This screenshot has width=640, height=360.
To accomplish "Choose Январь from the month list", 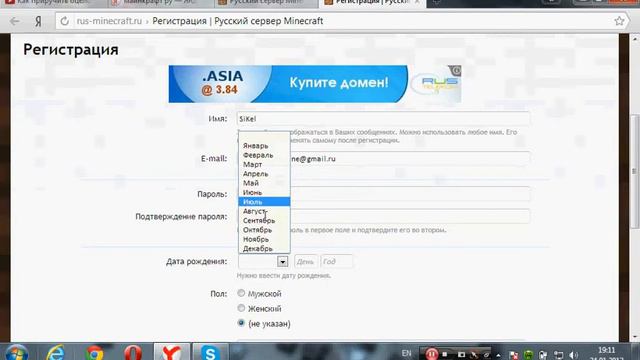I will 264,146.
